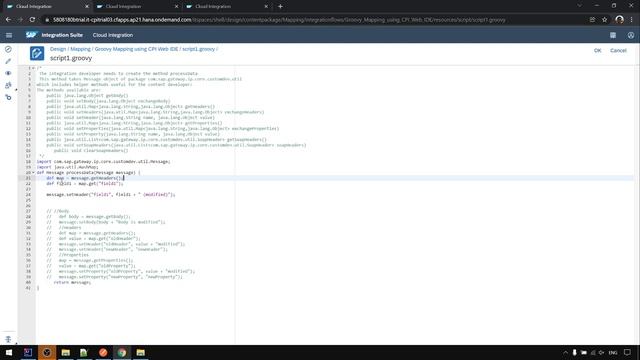640x360 pixels.
Task: Click the SAP logo
Action: (x=31, y=35)
